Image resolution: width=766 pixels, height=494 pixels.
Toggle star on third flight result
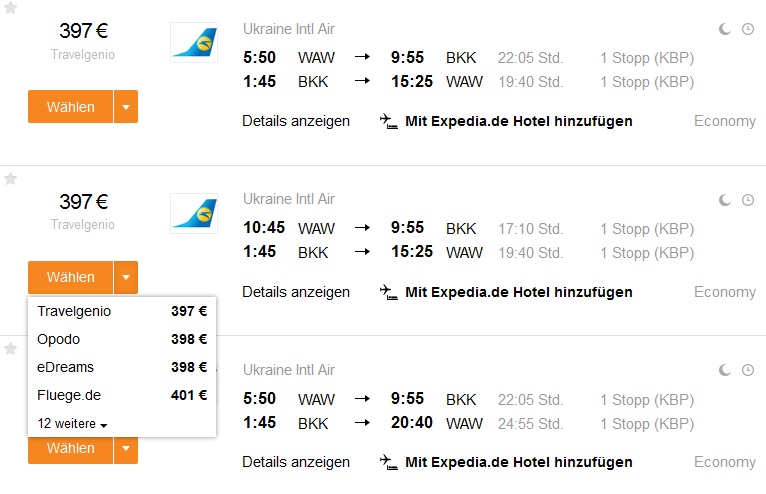tap(11, 348)
